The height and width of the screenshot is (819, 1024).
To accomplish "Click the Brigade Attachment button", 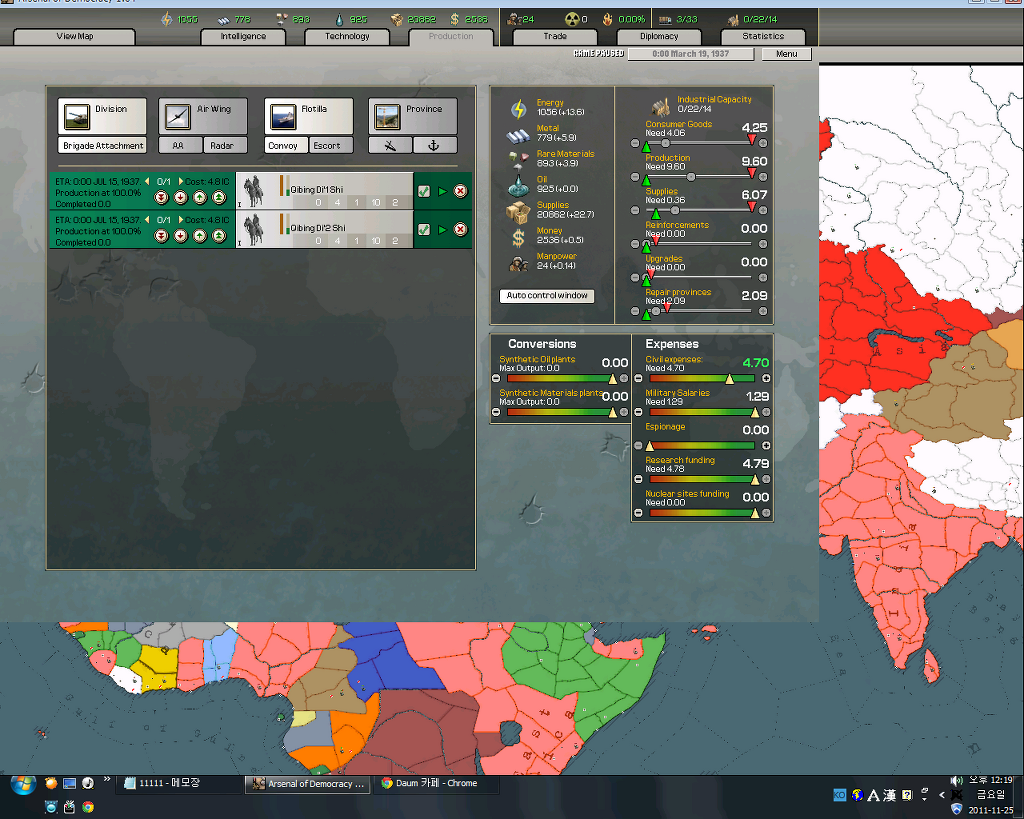I will 102,146.
